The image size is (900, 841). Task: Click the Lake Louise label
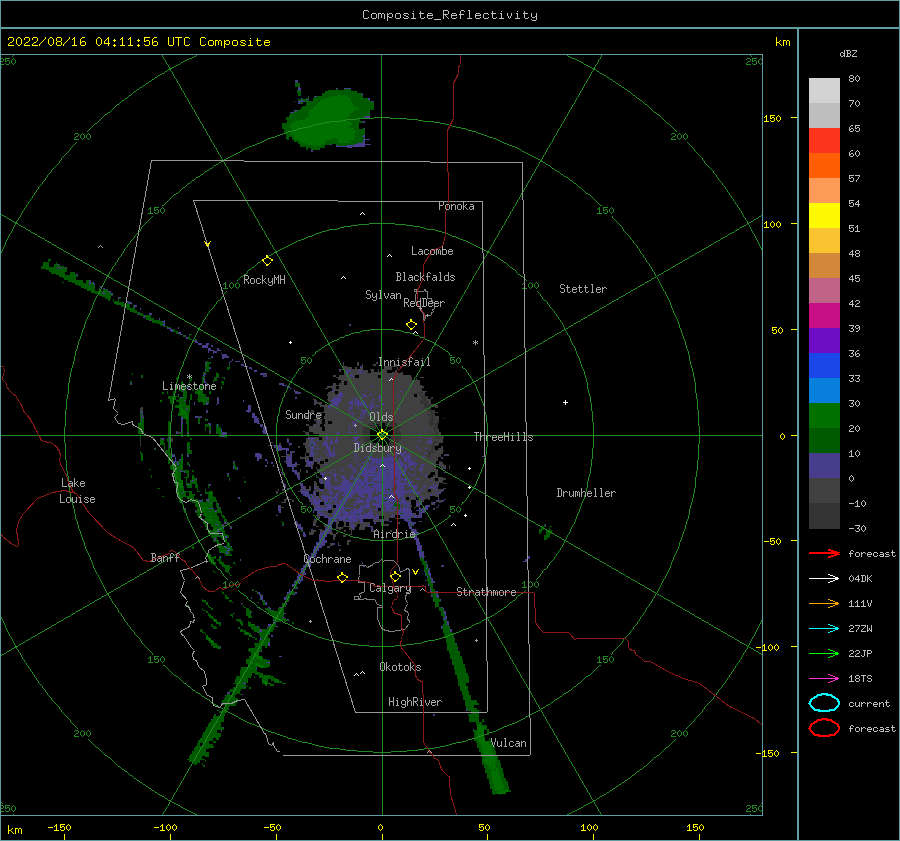click(x=77, y=491)
